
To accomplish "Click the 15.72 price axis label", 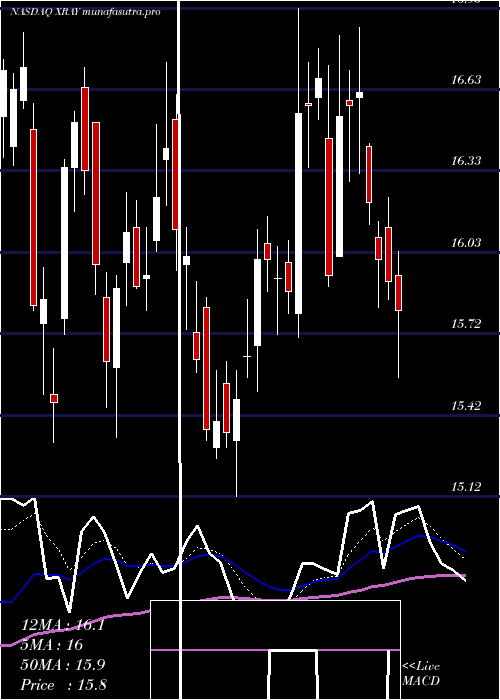I will [466, 324].
